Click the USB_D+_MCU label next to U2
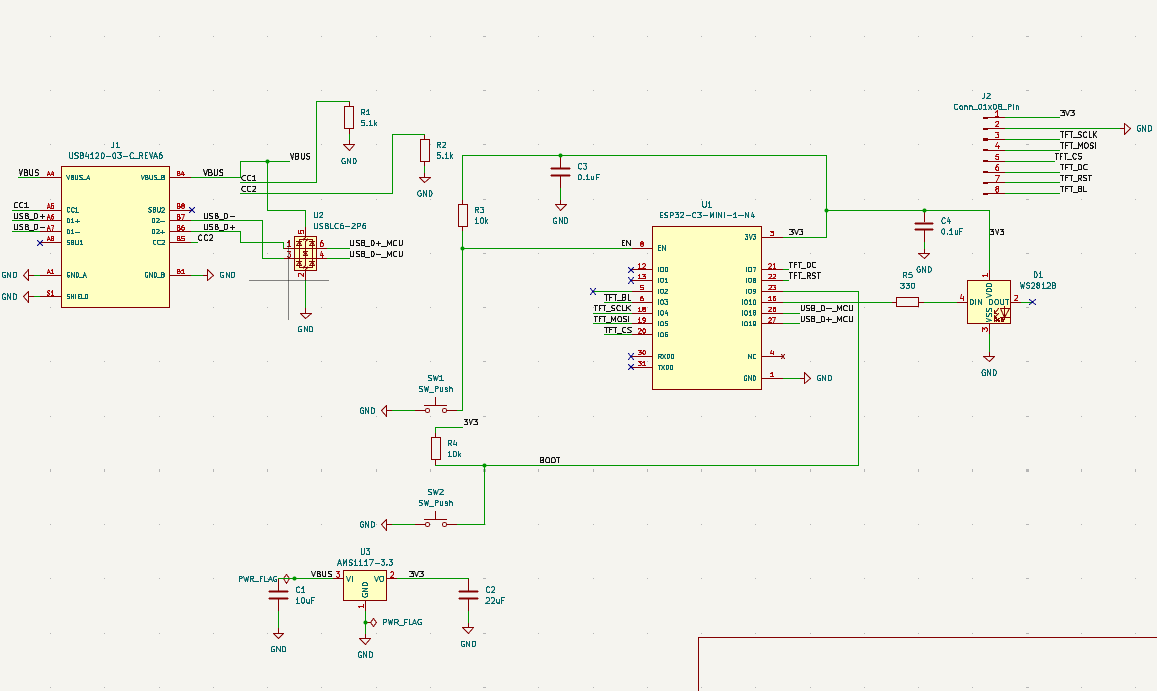The image size is (1157, 691). 376,243
